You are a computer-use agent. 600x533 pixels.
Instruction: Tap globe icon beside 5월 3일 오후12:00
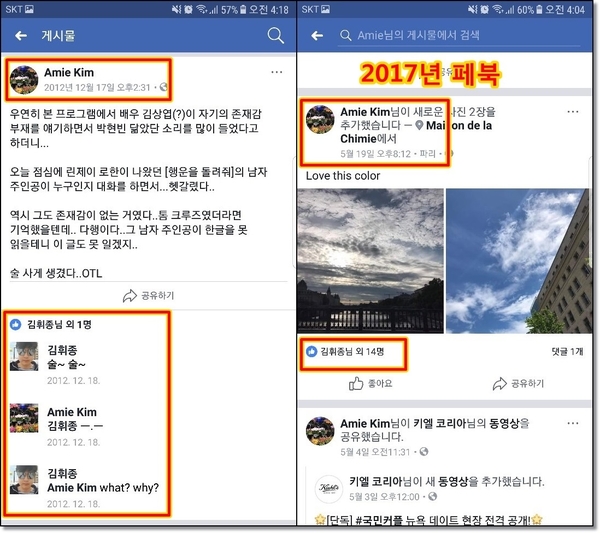[432, 497]
